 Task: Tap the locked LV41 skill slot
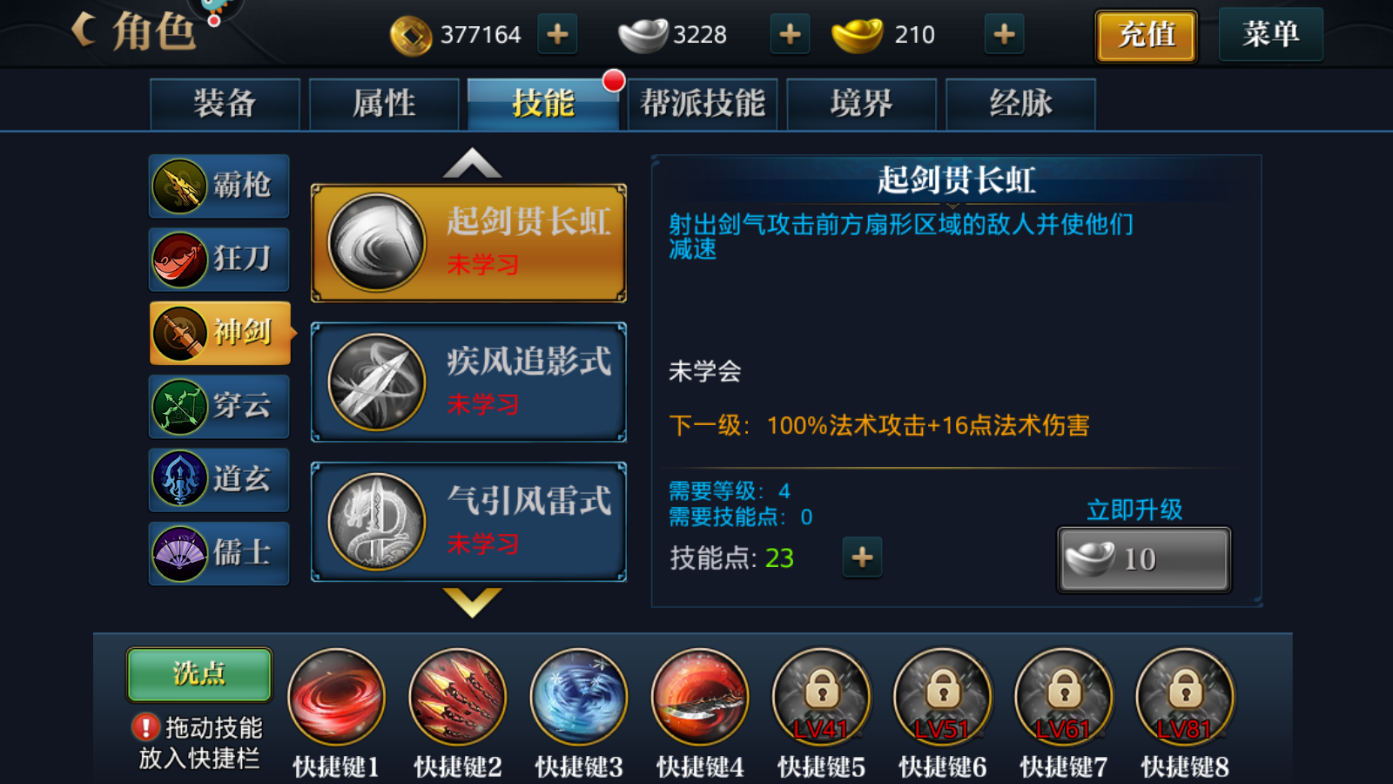(821, 697)
